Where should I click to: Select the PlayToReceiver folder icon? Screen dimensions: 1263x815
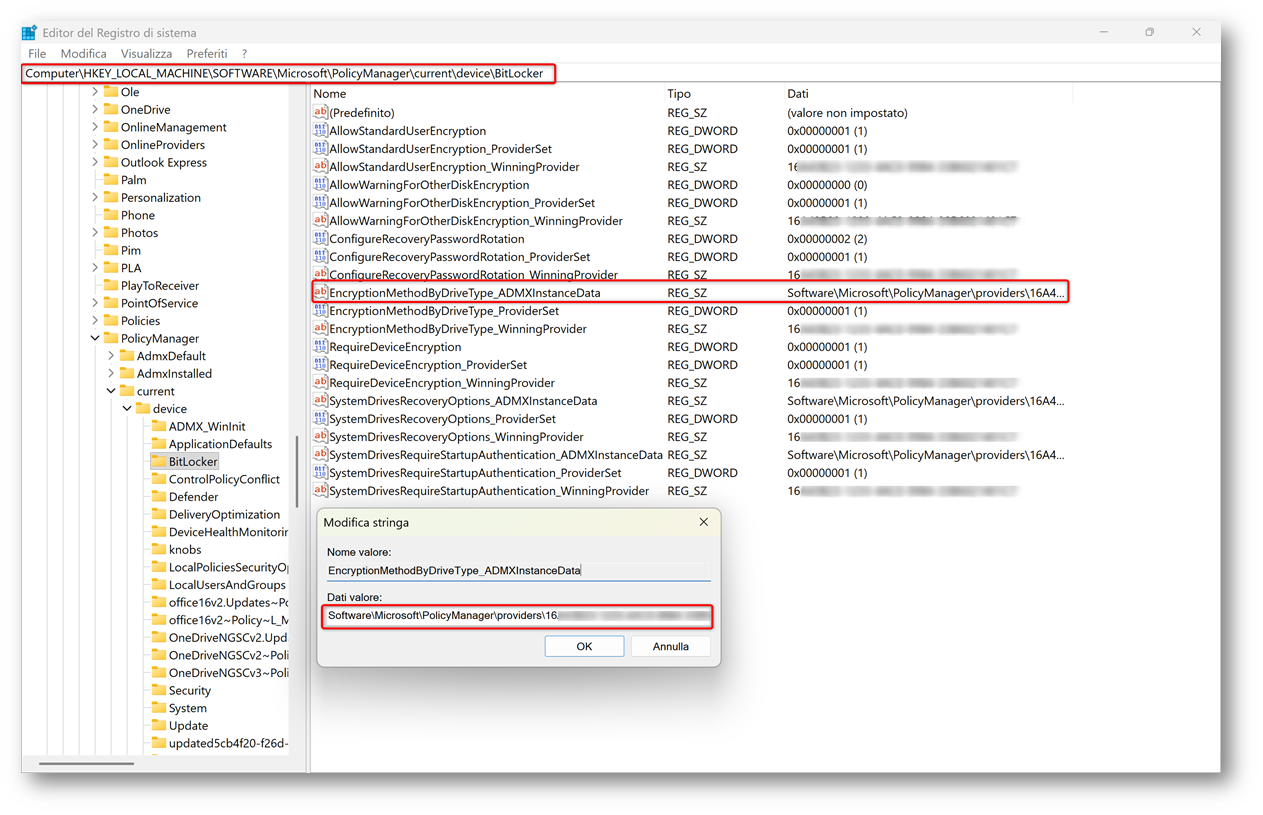[110, 286]
